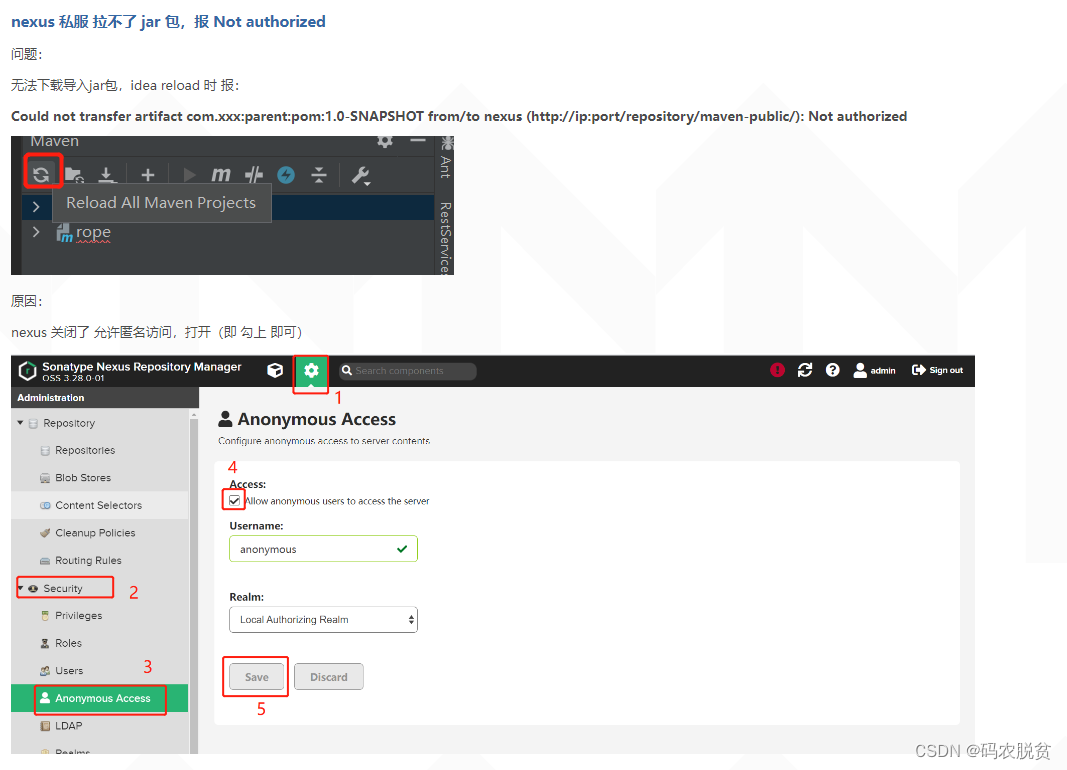Viewport: 1067px width, 770px height.
Task: Click Collapse All icon in Maven toolbar
Action: 318,175
